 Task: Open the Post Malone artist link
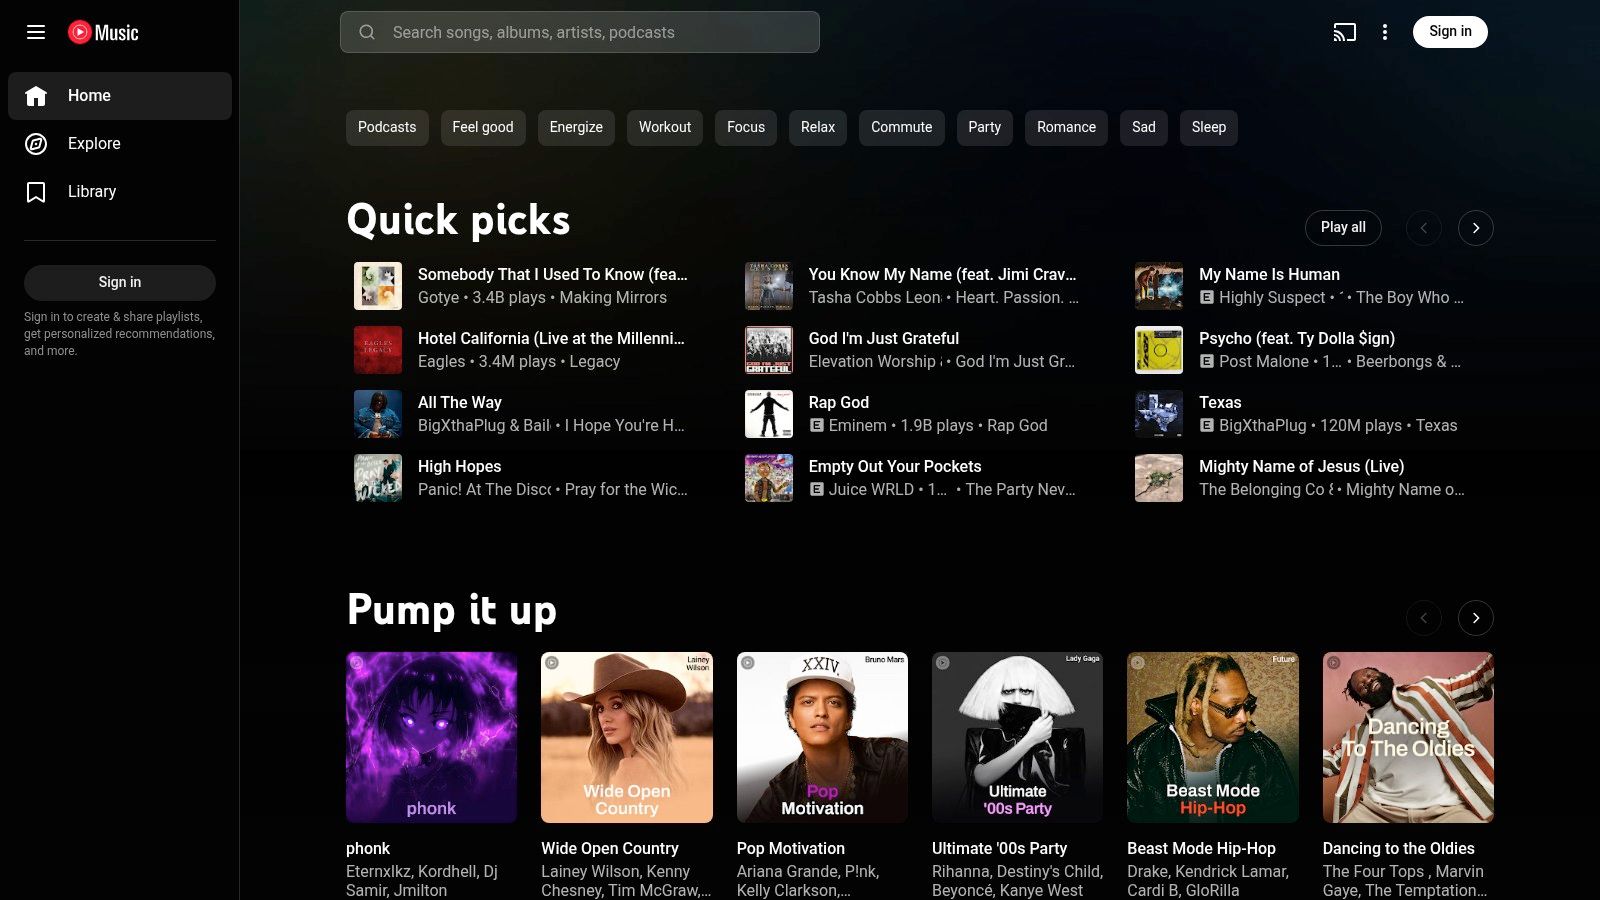pos(1264,362)
